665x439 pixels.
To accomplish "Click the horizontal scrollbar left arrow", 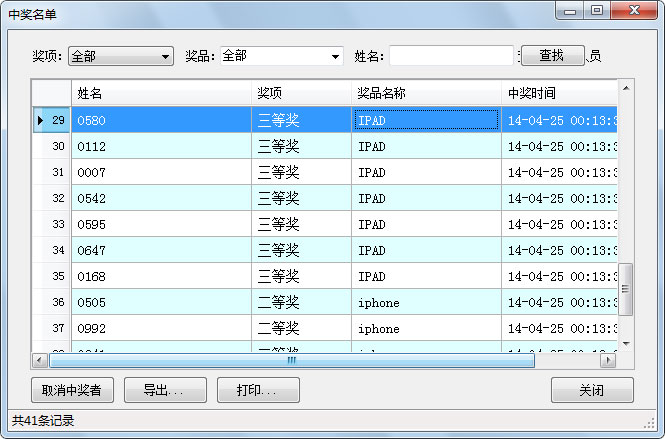I will (39, 361).
